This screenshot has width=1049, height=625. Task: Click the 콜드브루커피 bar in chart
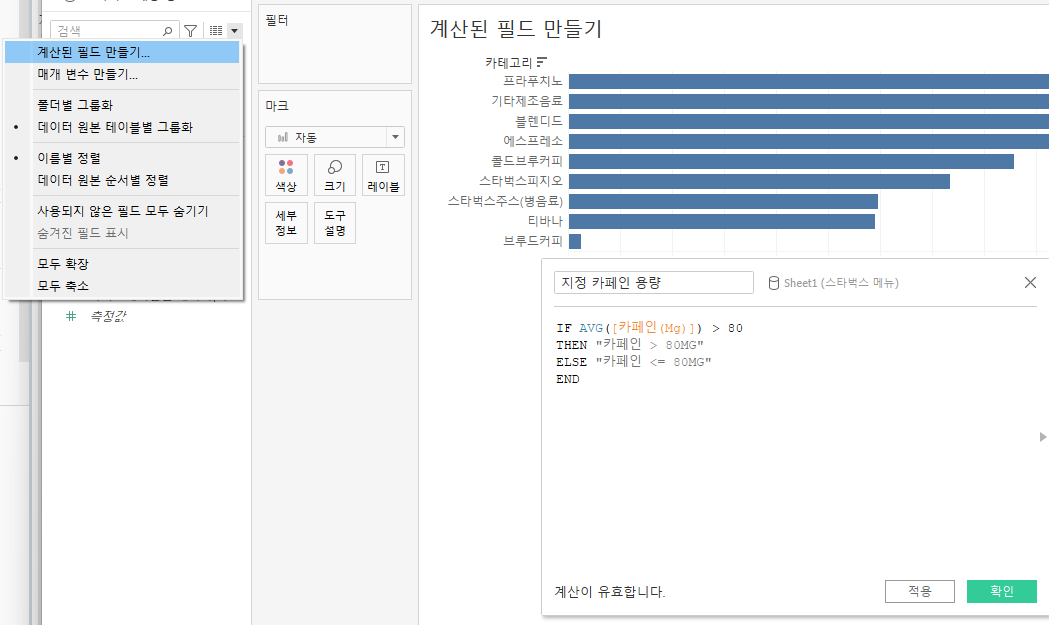(x=791, y=161)
